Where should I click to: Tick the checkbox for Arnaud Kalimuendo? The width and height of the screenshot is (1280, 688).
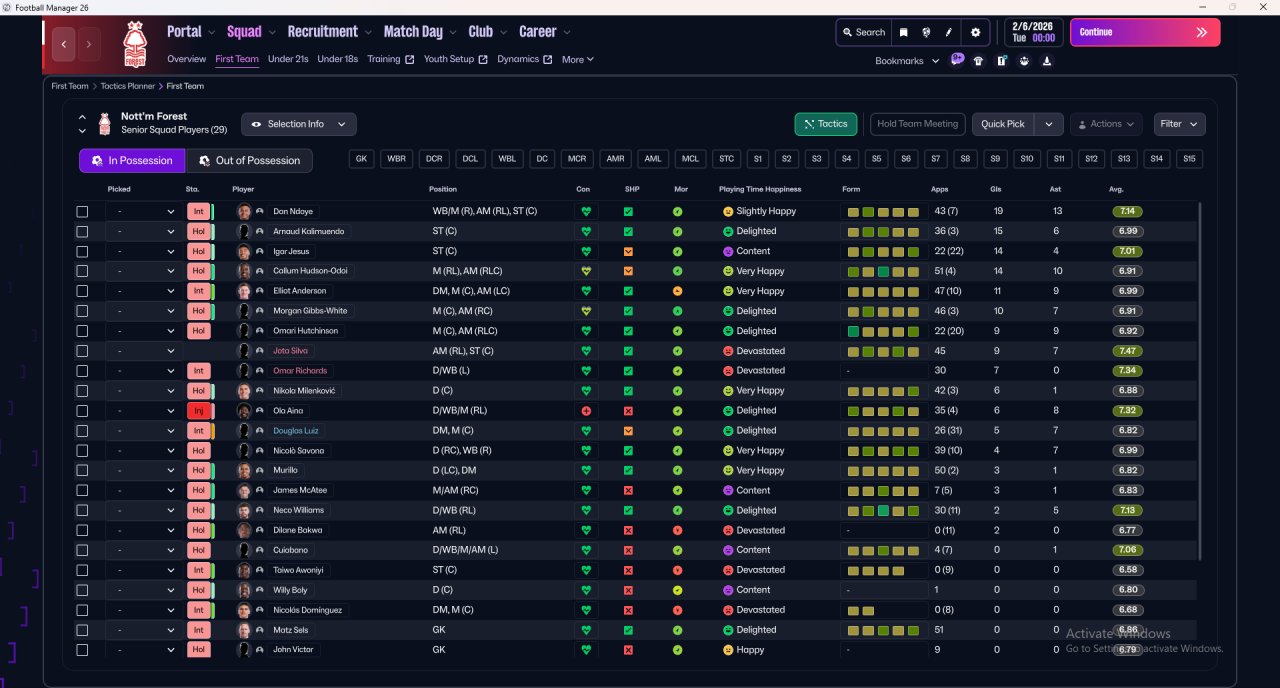pos(82,232)
